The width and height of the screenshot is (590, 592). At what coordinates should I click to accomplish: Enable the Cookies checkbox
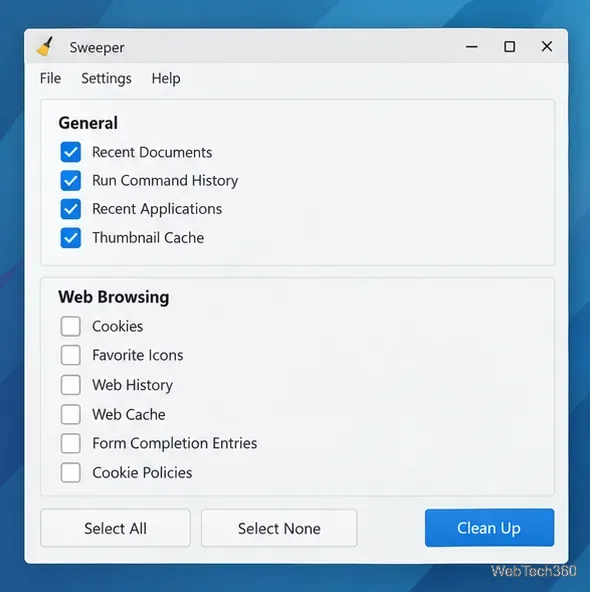(x=71, y=326)
